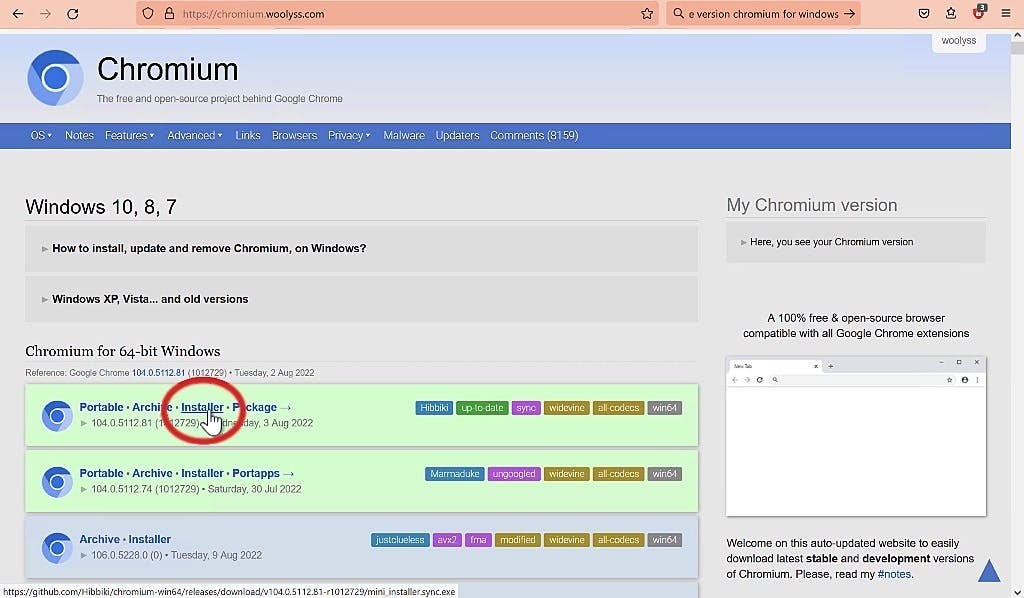The width and height of the screenshot is (1024, 598).
Task: Click the Portapps link
Action: [256, 473]
